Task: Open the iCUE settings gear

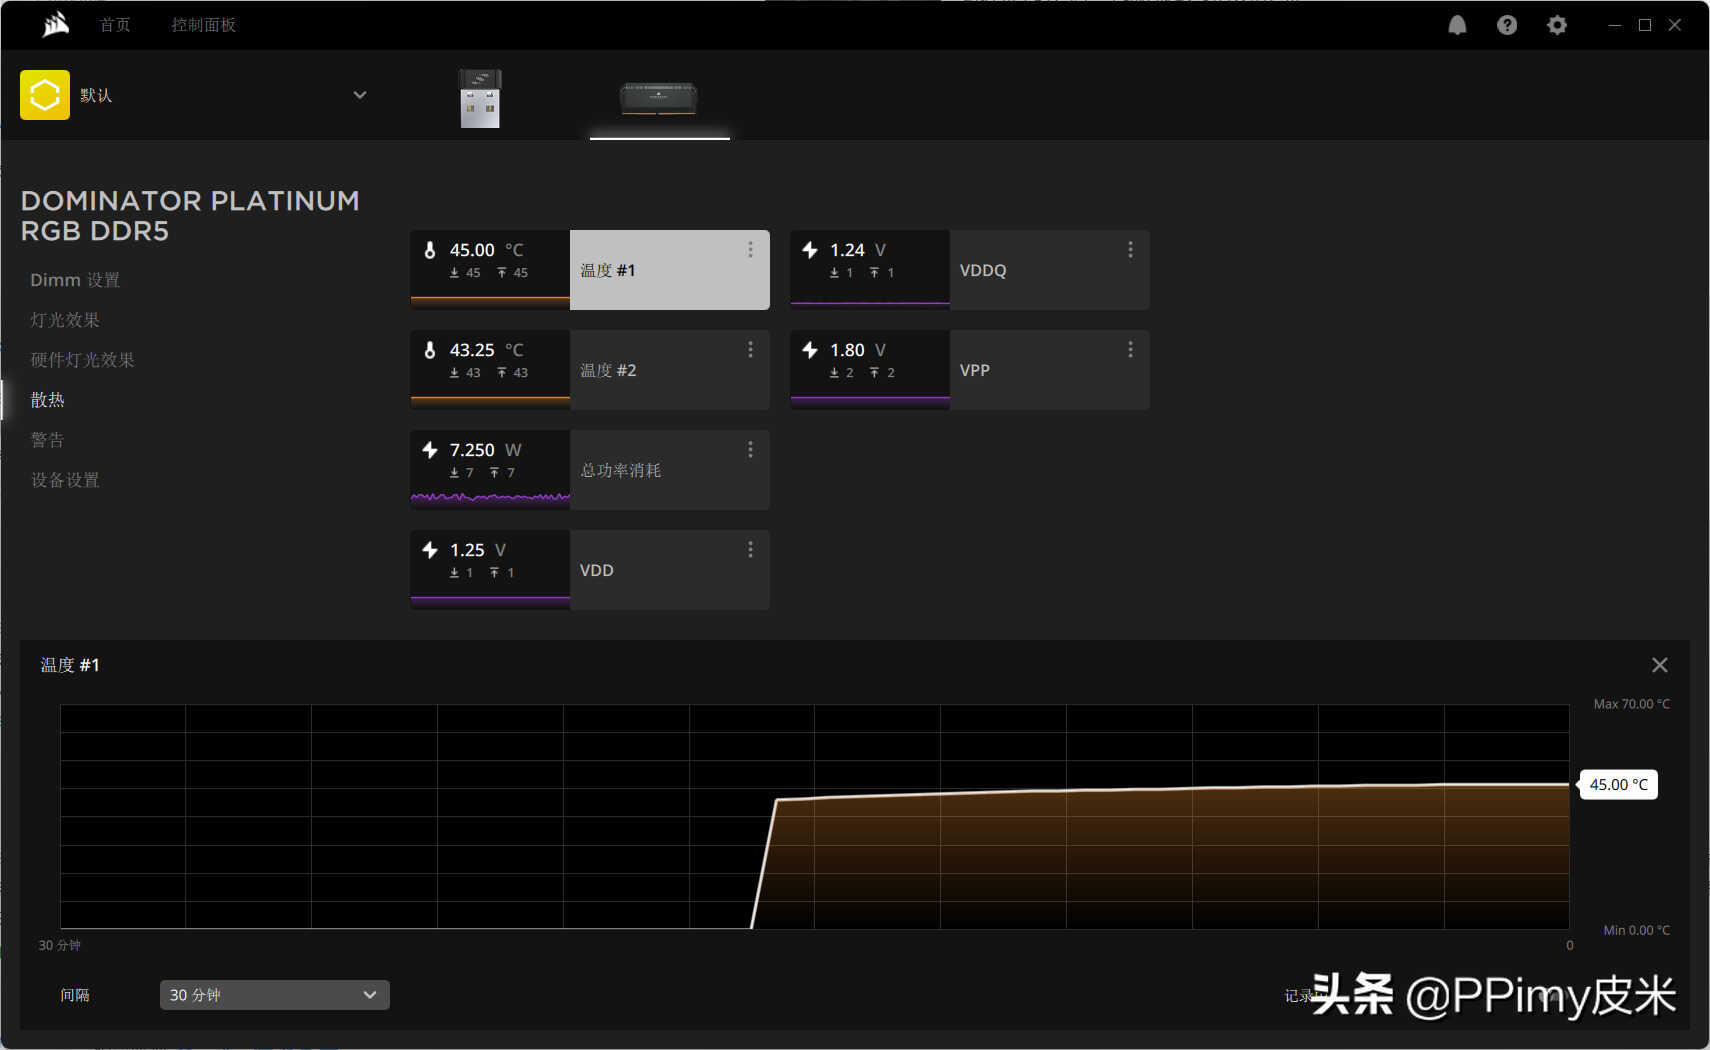Action: (x=1557, y=25)
